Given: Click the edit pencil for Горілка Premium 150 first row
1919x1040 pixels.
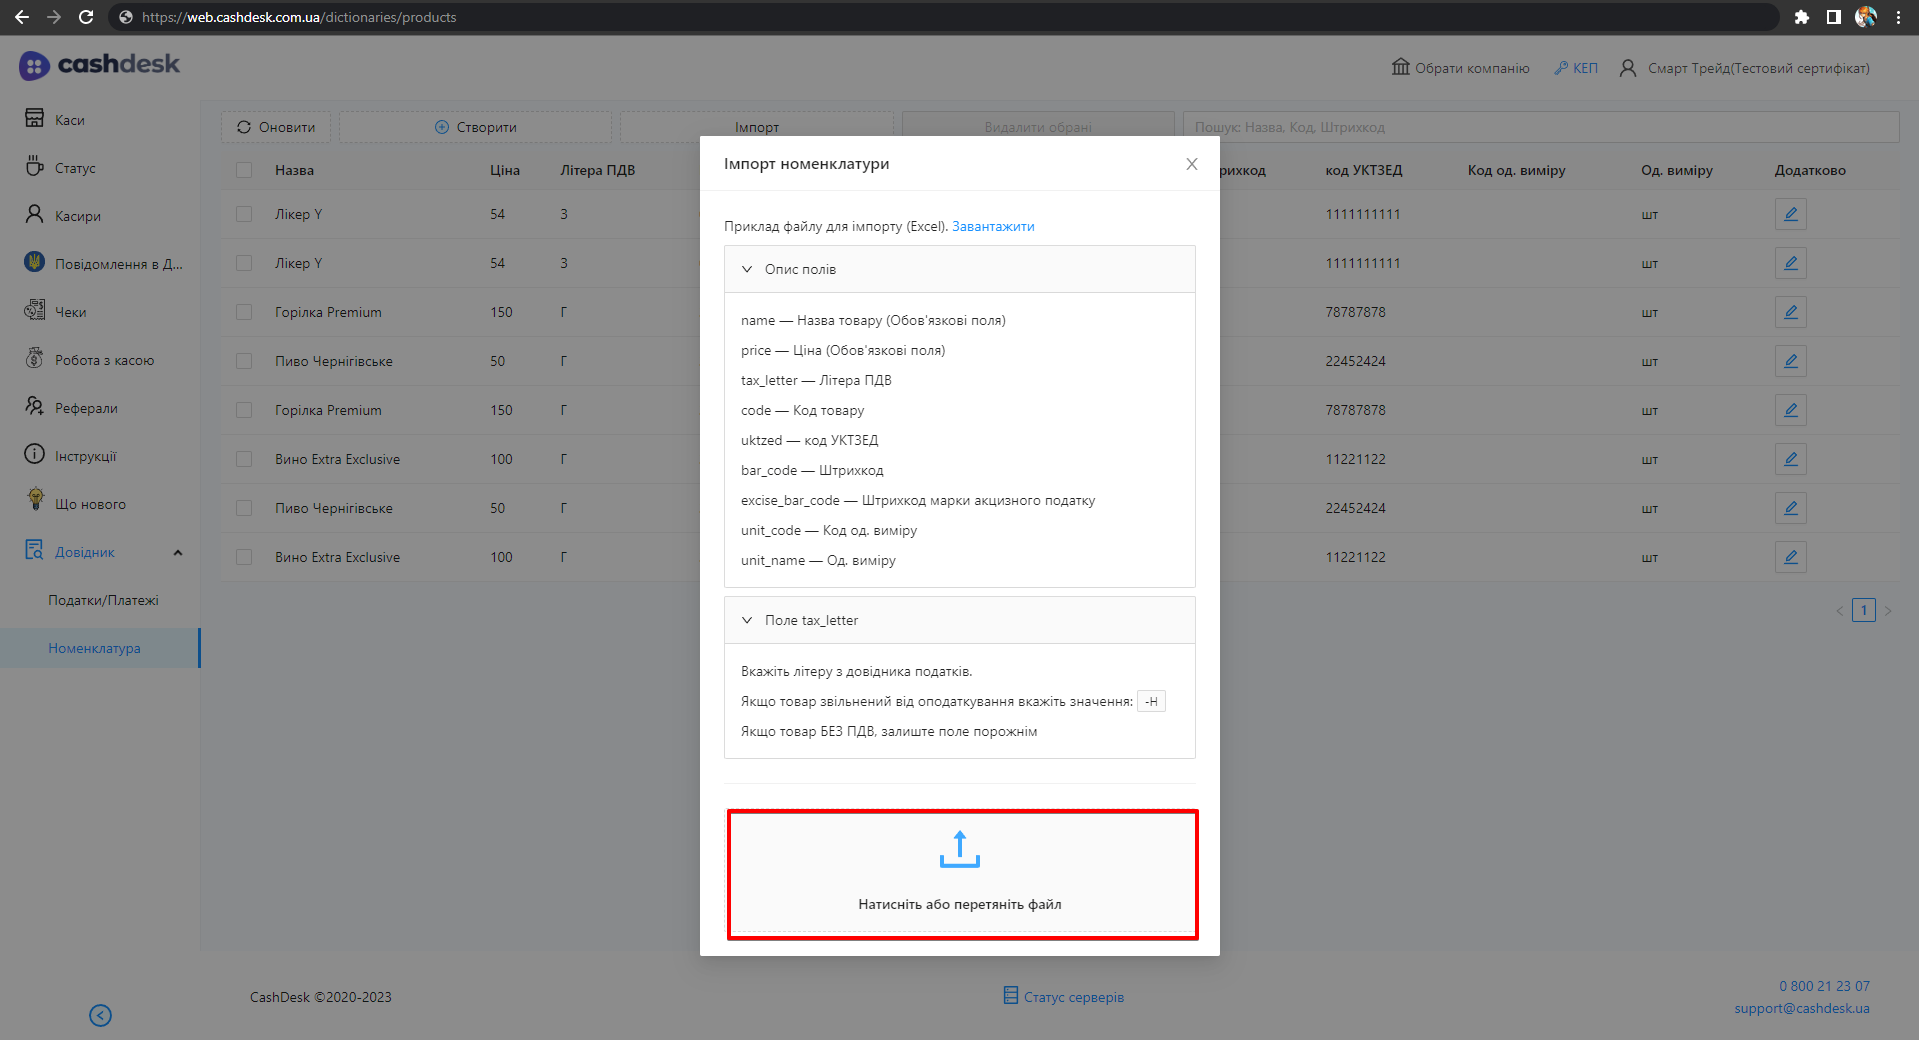Looking at the screenshot, I should coord(1790,312).
